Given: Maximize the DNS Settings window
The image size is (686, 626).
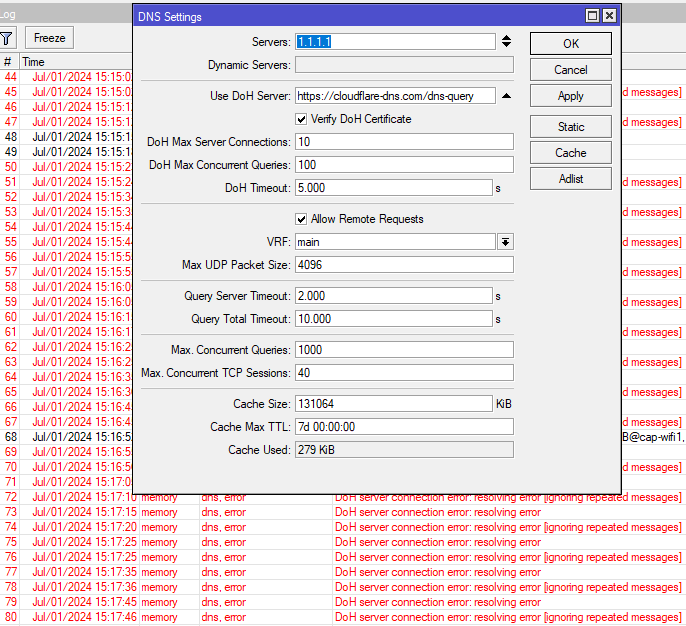Looking at the screenshot, I should (592, 16).
